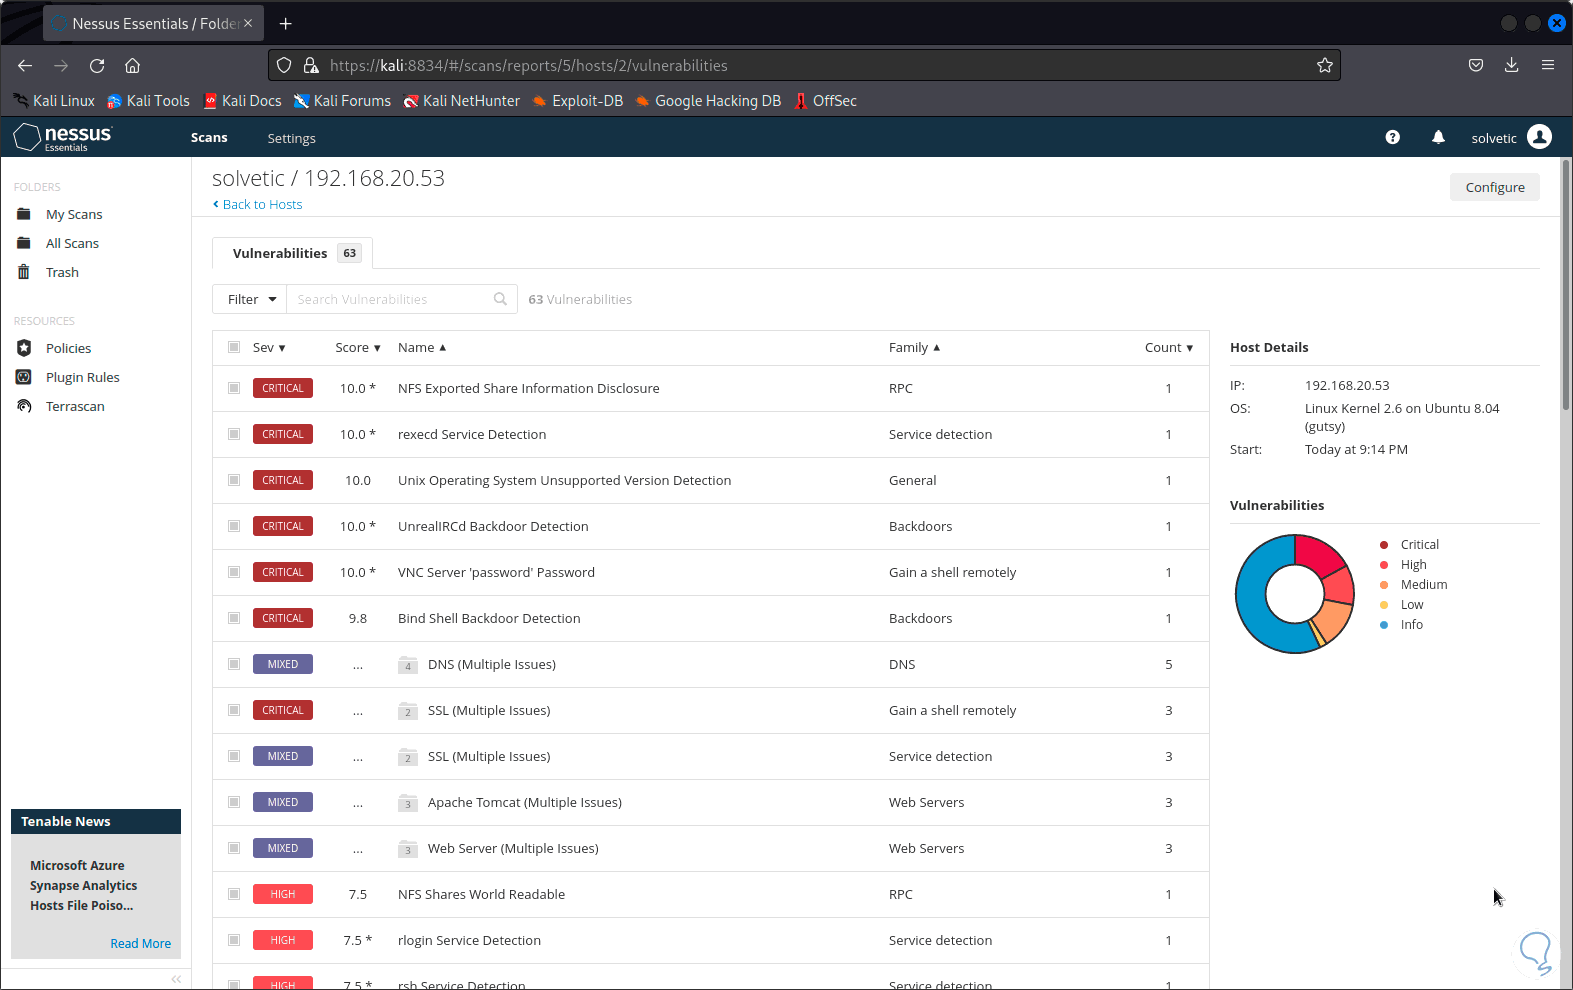Open the Firefox hamburger menu
The image size is (1573, 990).
click(1547, 65)
